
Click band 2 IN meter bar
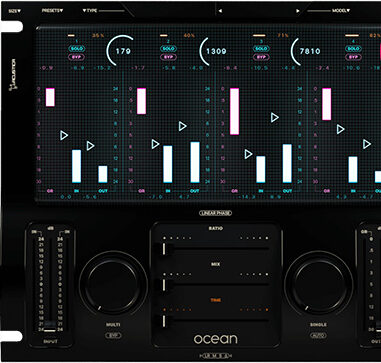tap(168, 164)
